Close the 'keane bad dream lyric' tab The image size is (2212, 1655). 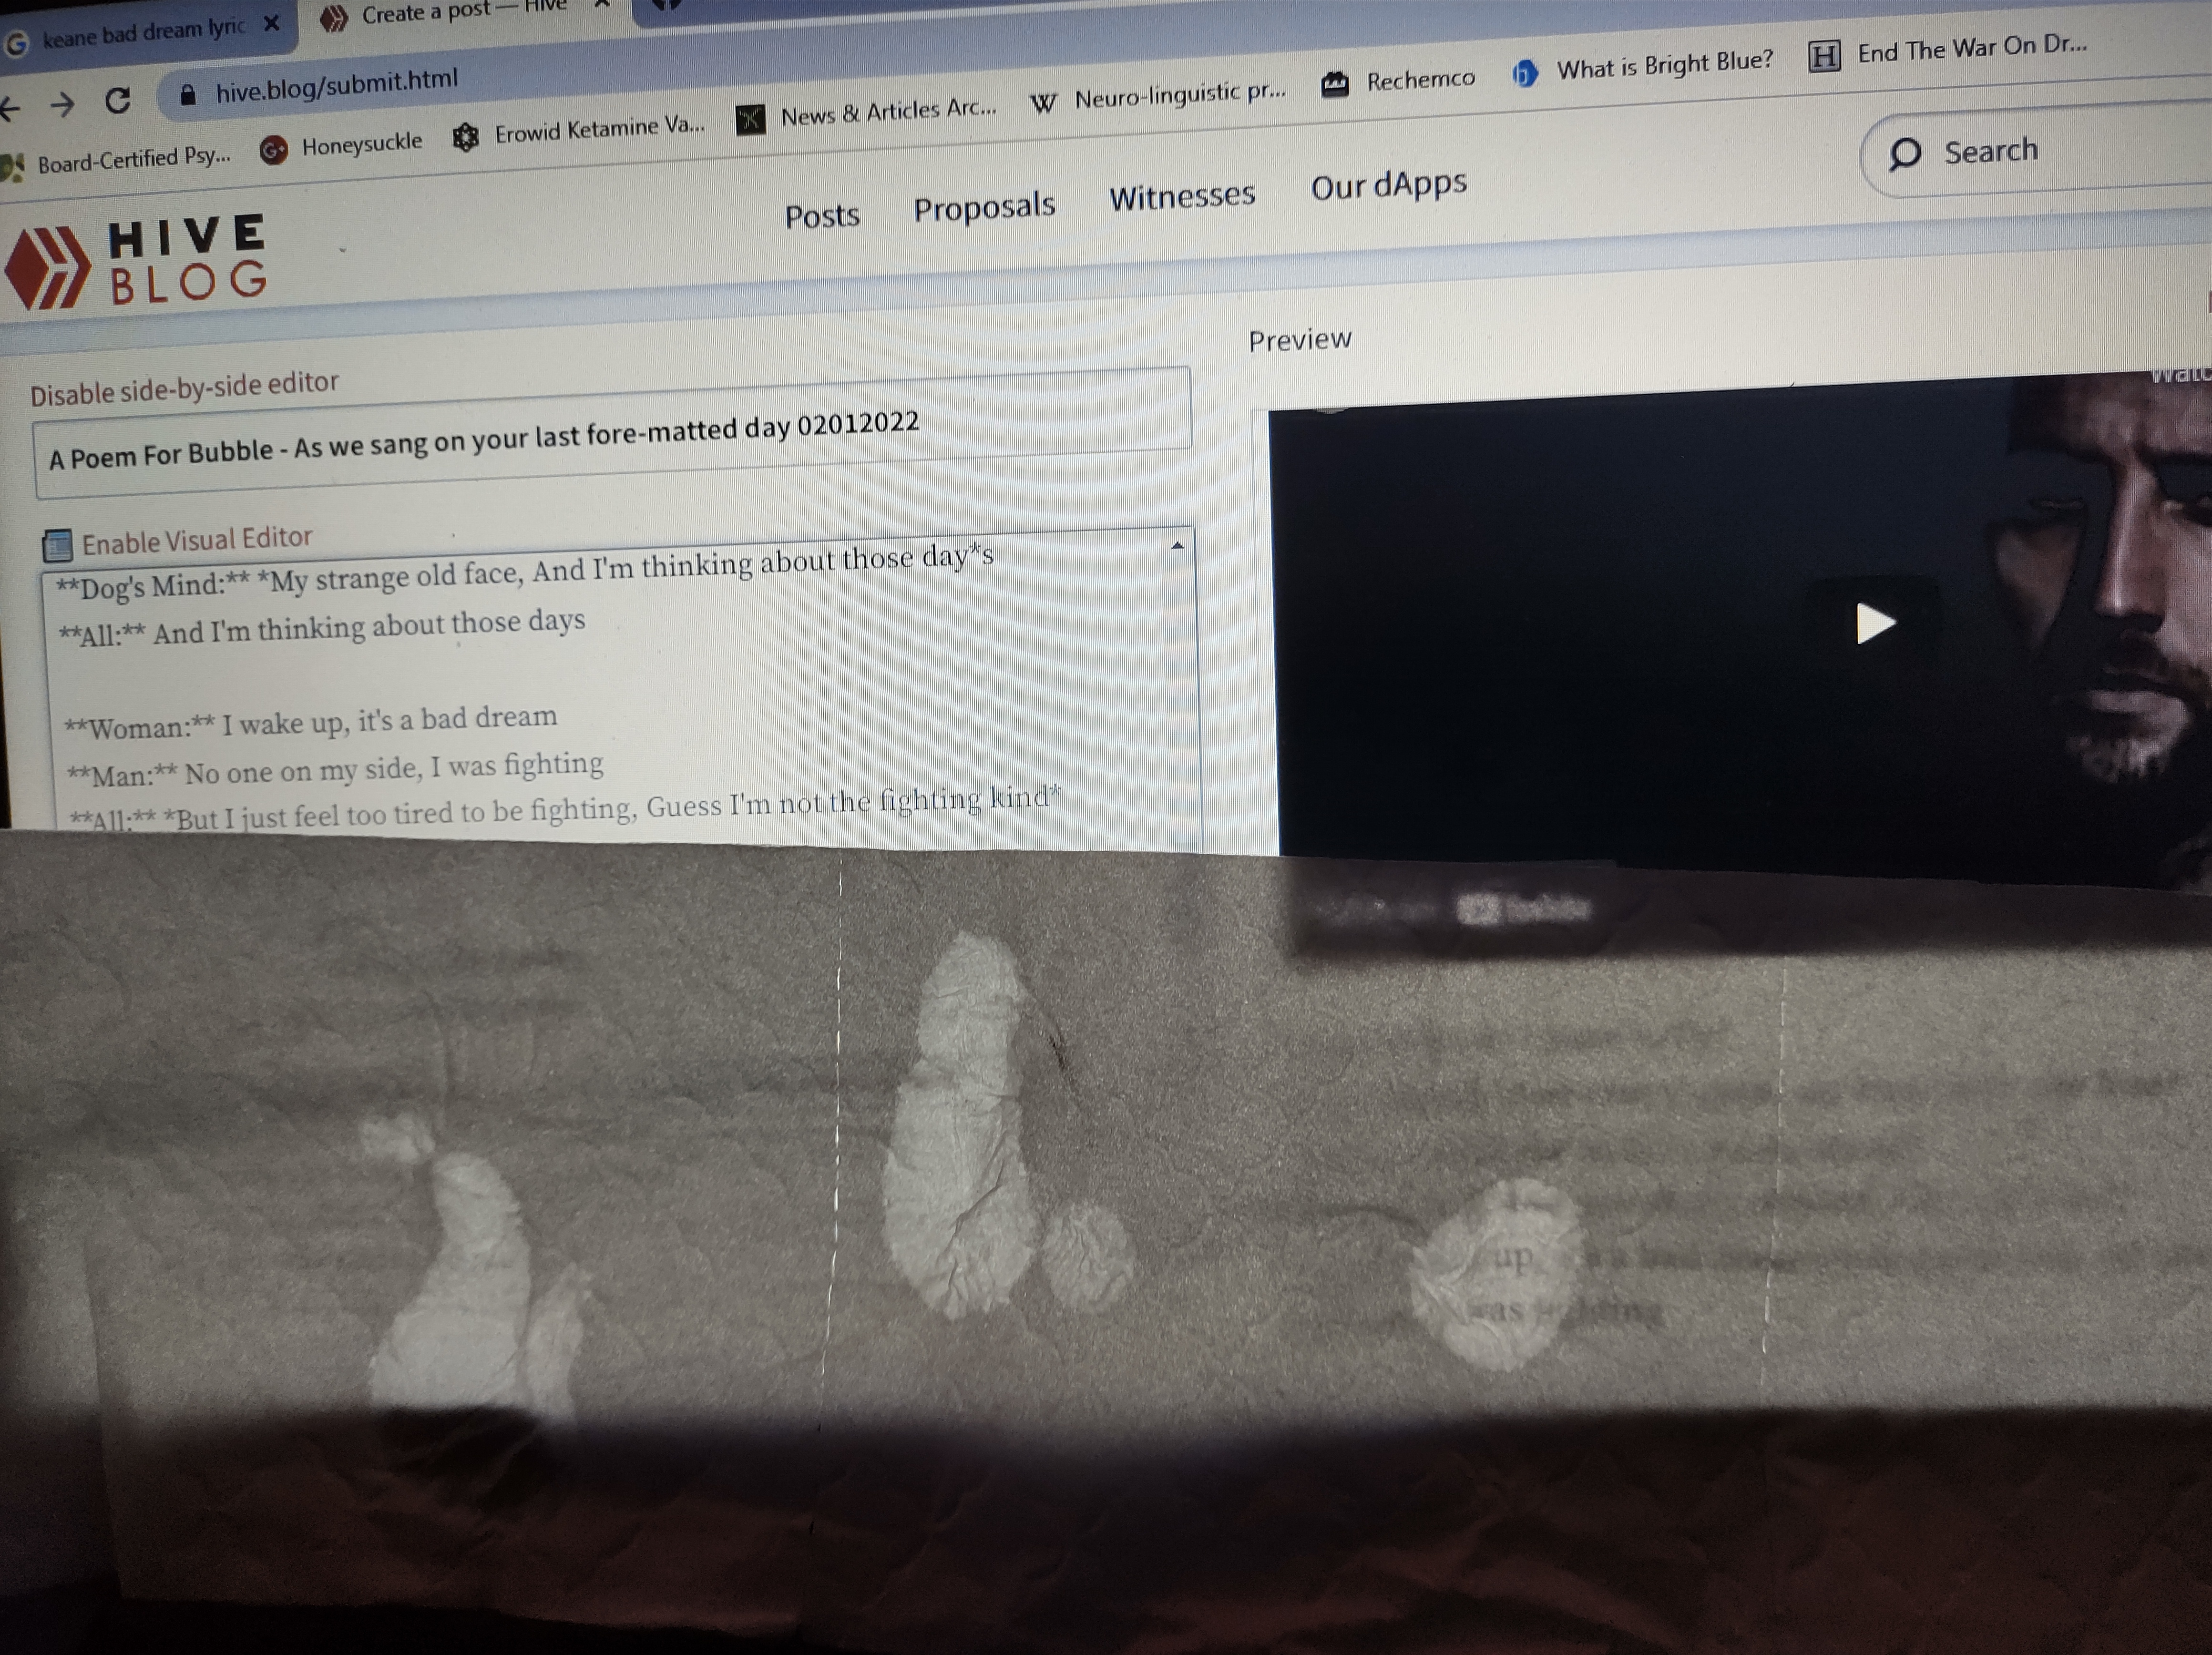pos(271,23)
